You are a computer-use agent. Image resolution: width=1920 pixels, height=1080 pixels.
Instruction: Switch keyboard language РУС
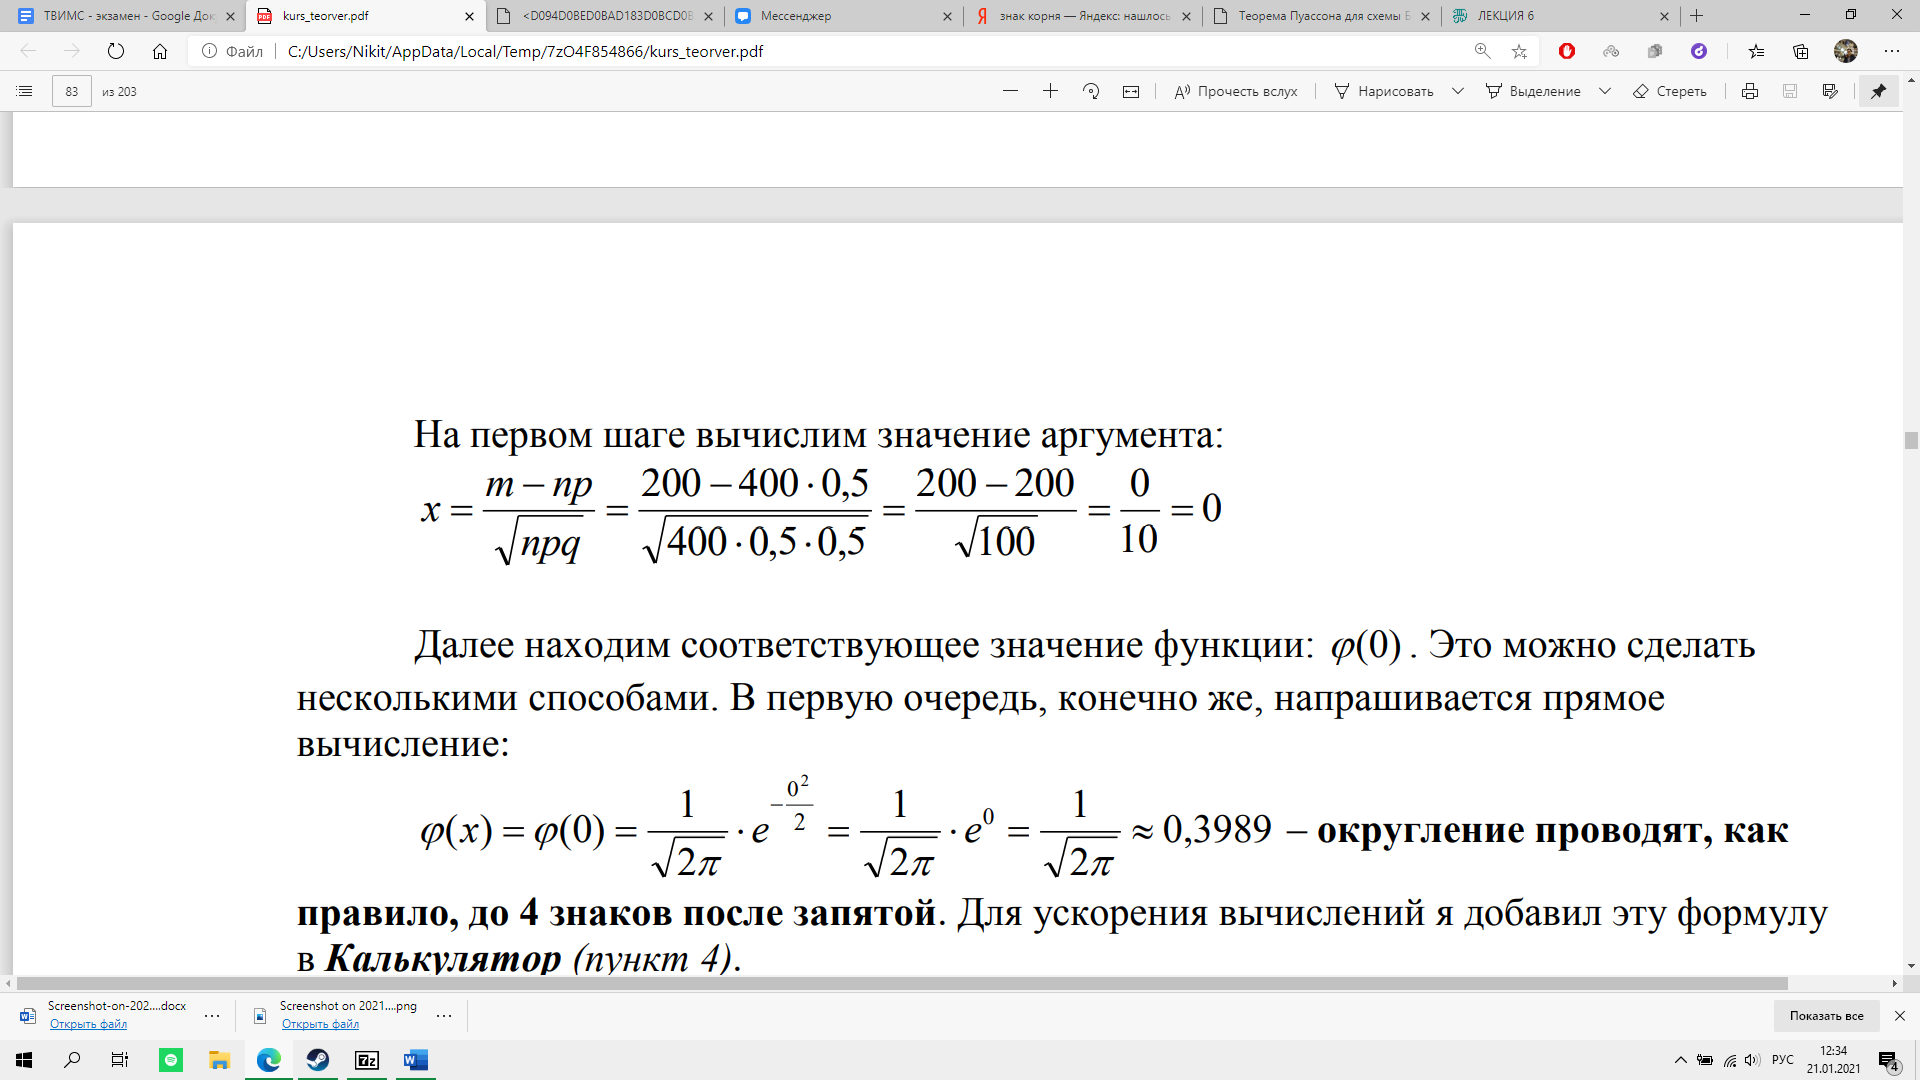pos(1783,1060)
